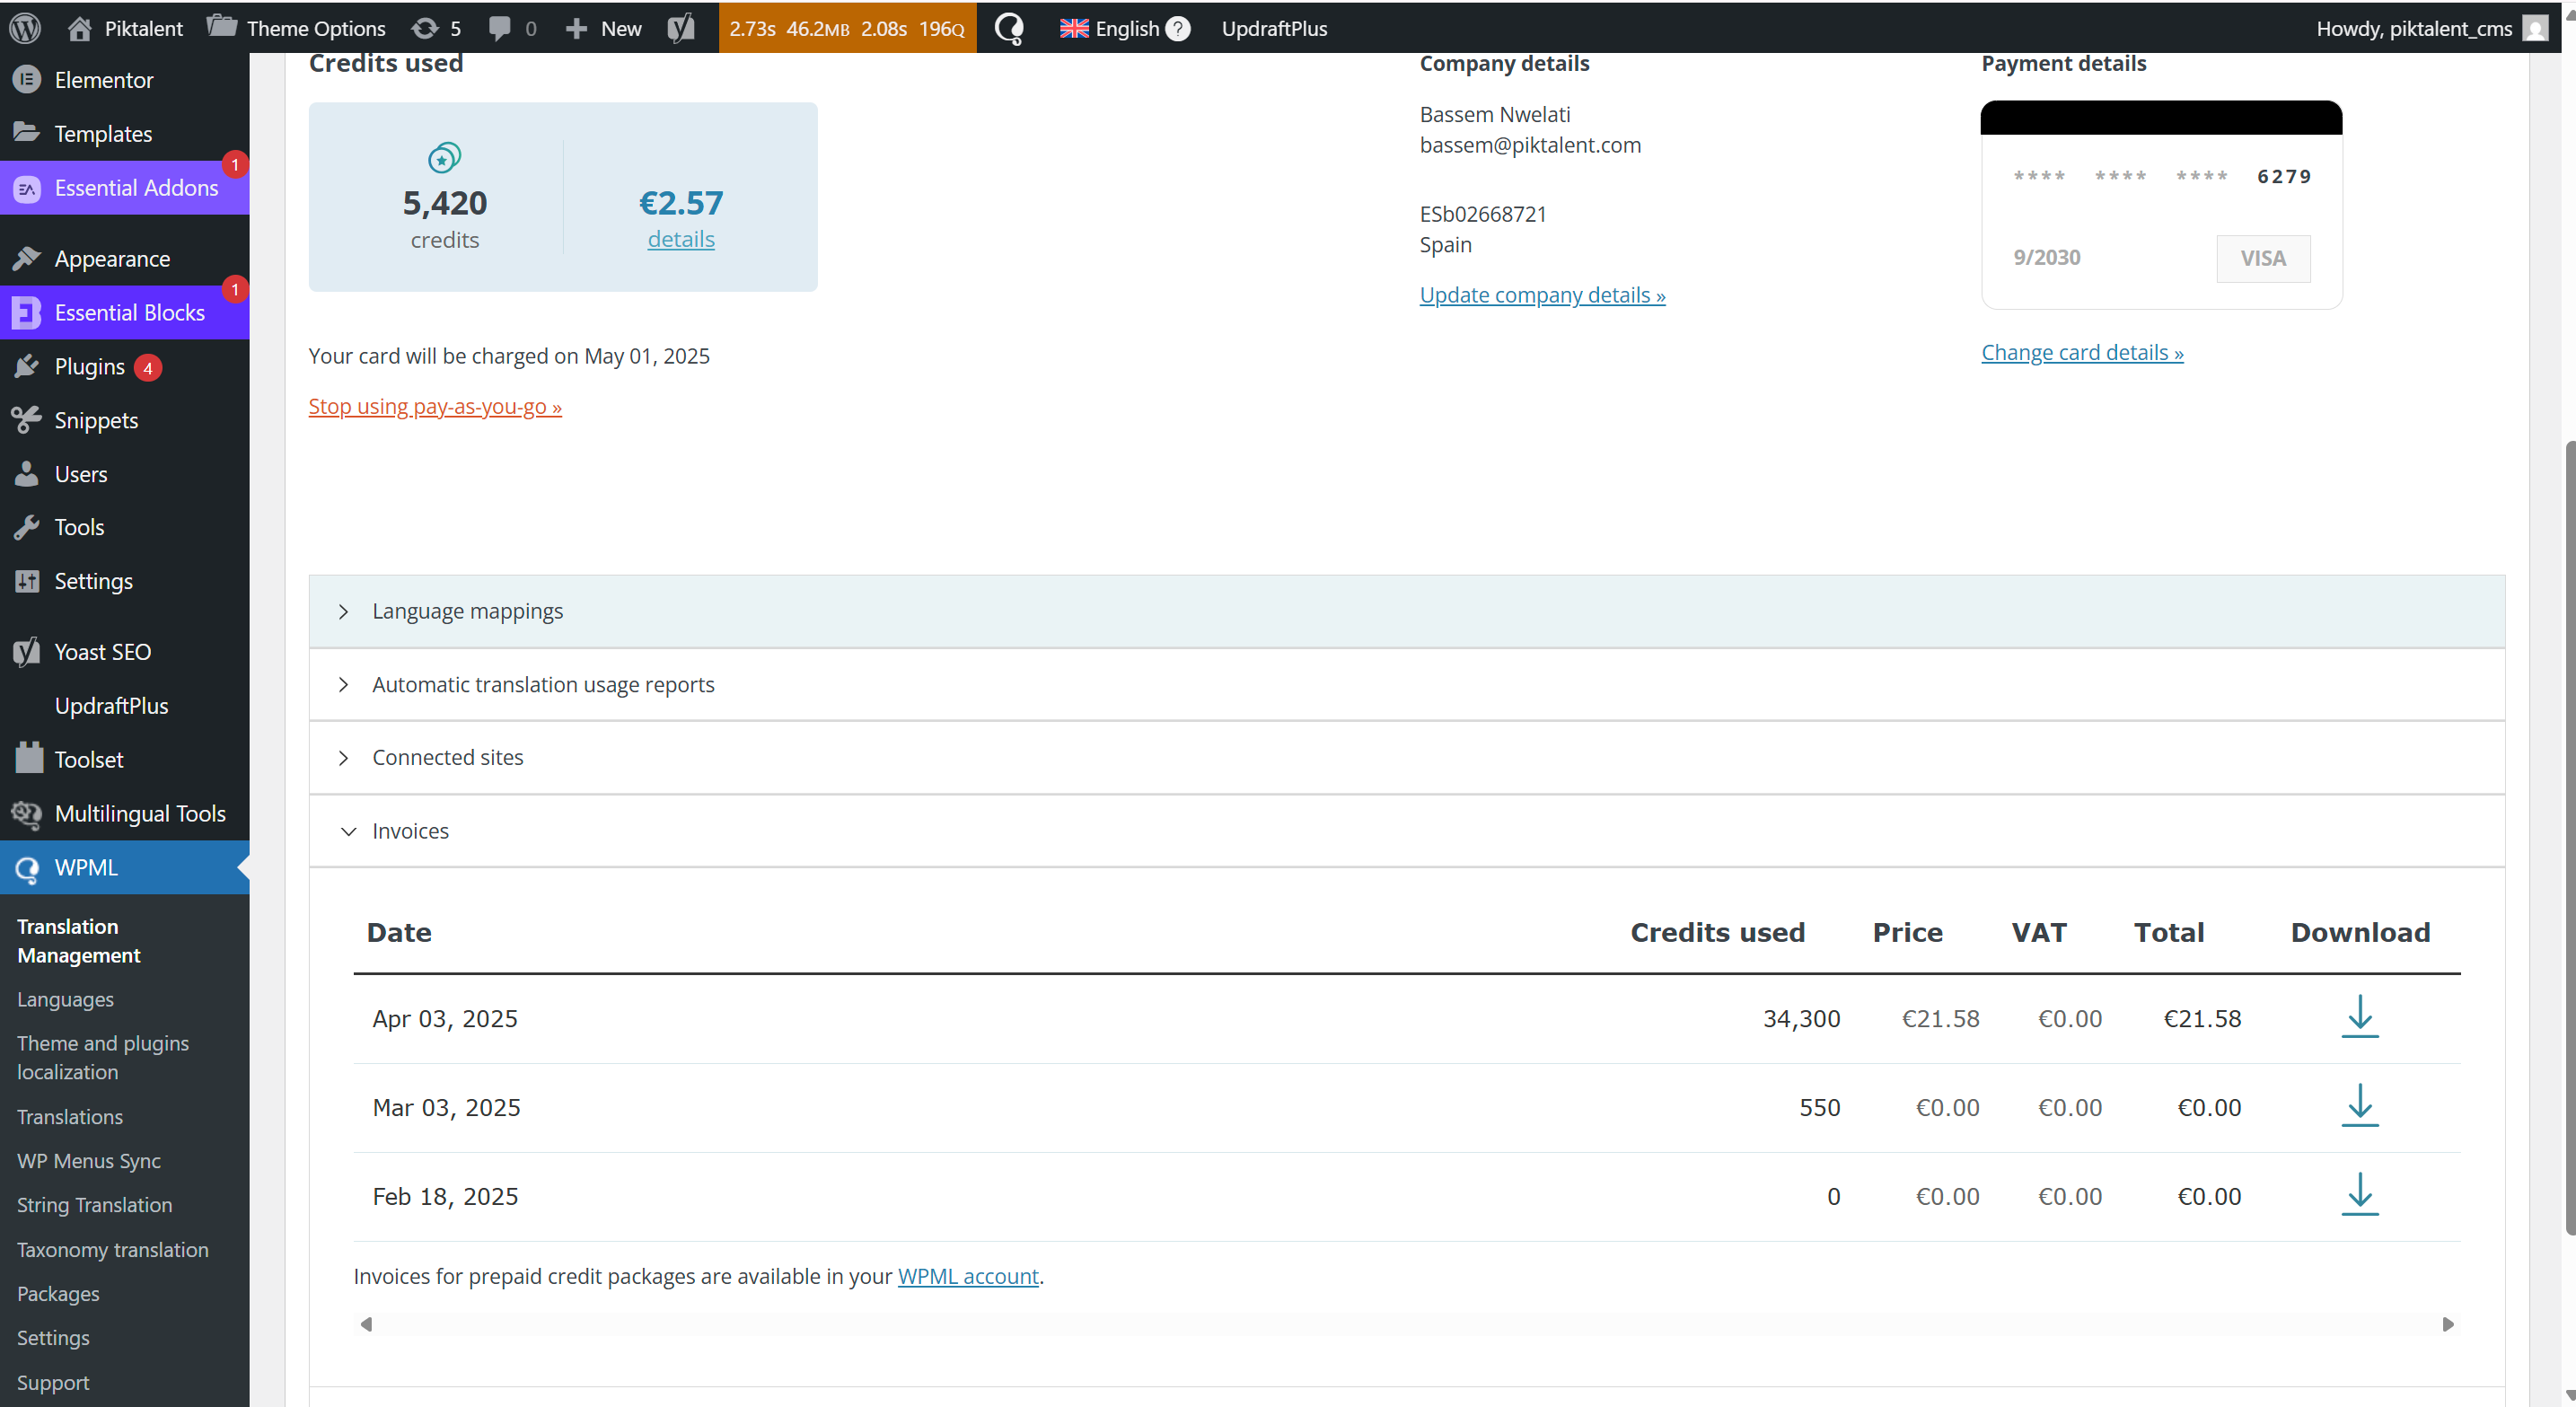Download the Apr 03, 2025 invoice
2576x1407 pixels.
(x=2359, y=1016)
